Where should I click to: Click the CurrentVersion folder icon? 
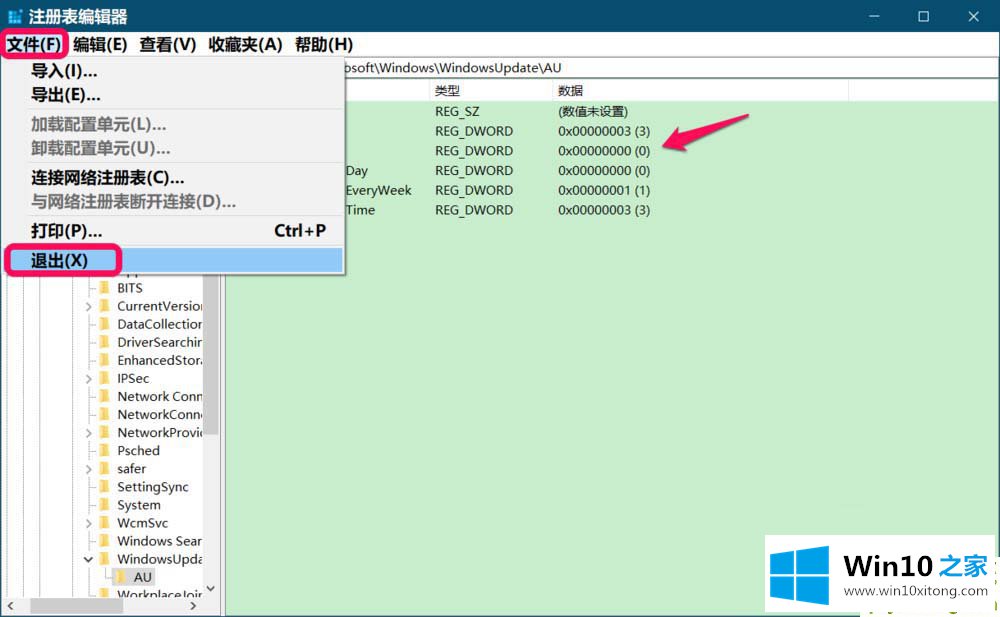[x=105, y=306]
